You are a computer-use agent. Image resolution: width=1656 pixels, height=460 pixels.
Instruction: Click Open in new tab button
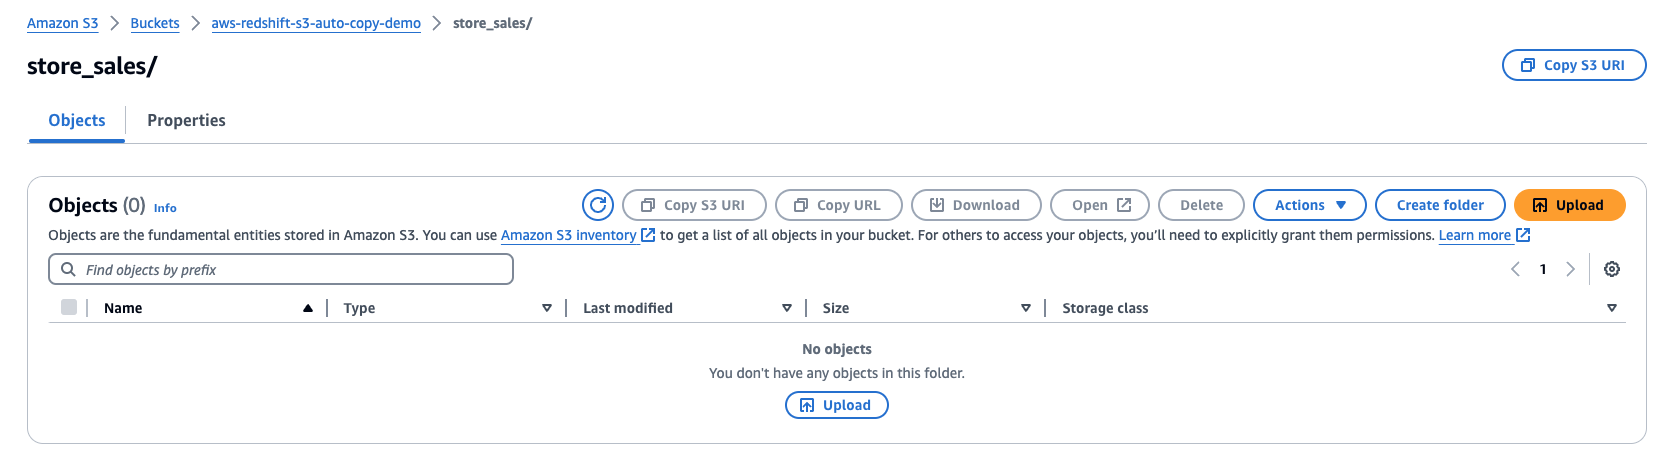coord(1102,205)
